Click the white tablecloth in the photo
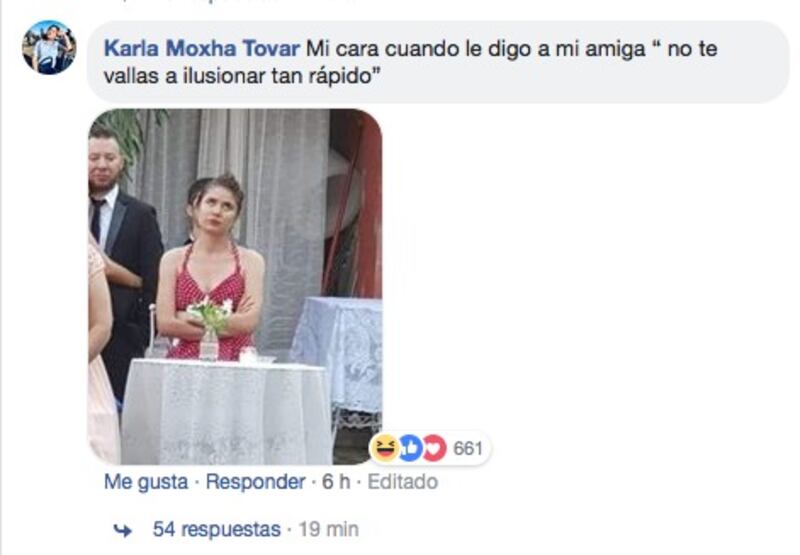The height and width of the screenshot is (555, 800). [x=226, y=411]
